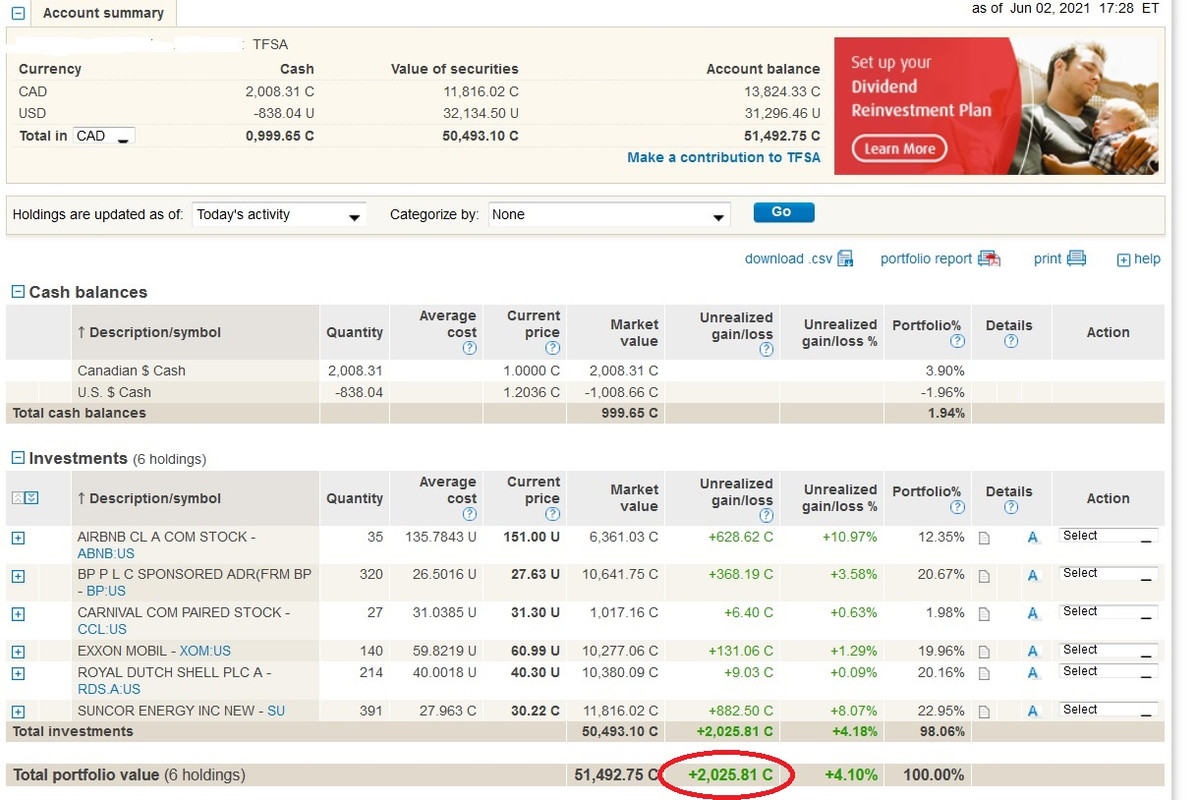Open the CCL:US symbol link
This screenshot has height=800, width=1194.
coord(102,629)
